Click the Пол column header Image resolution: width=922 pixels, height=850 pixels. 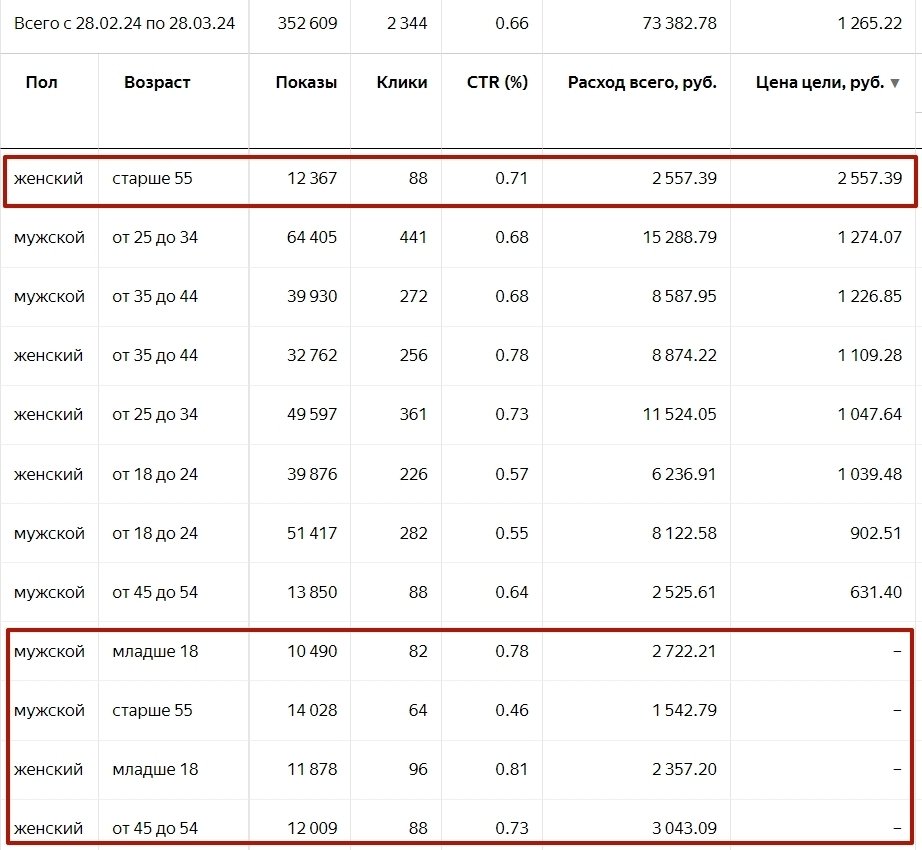tap(41, 83)
